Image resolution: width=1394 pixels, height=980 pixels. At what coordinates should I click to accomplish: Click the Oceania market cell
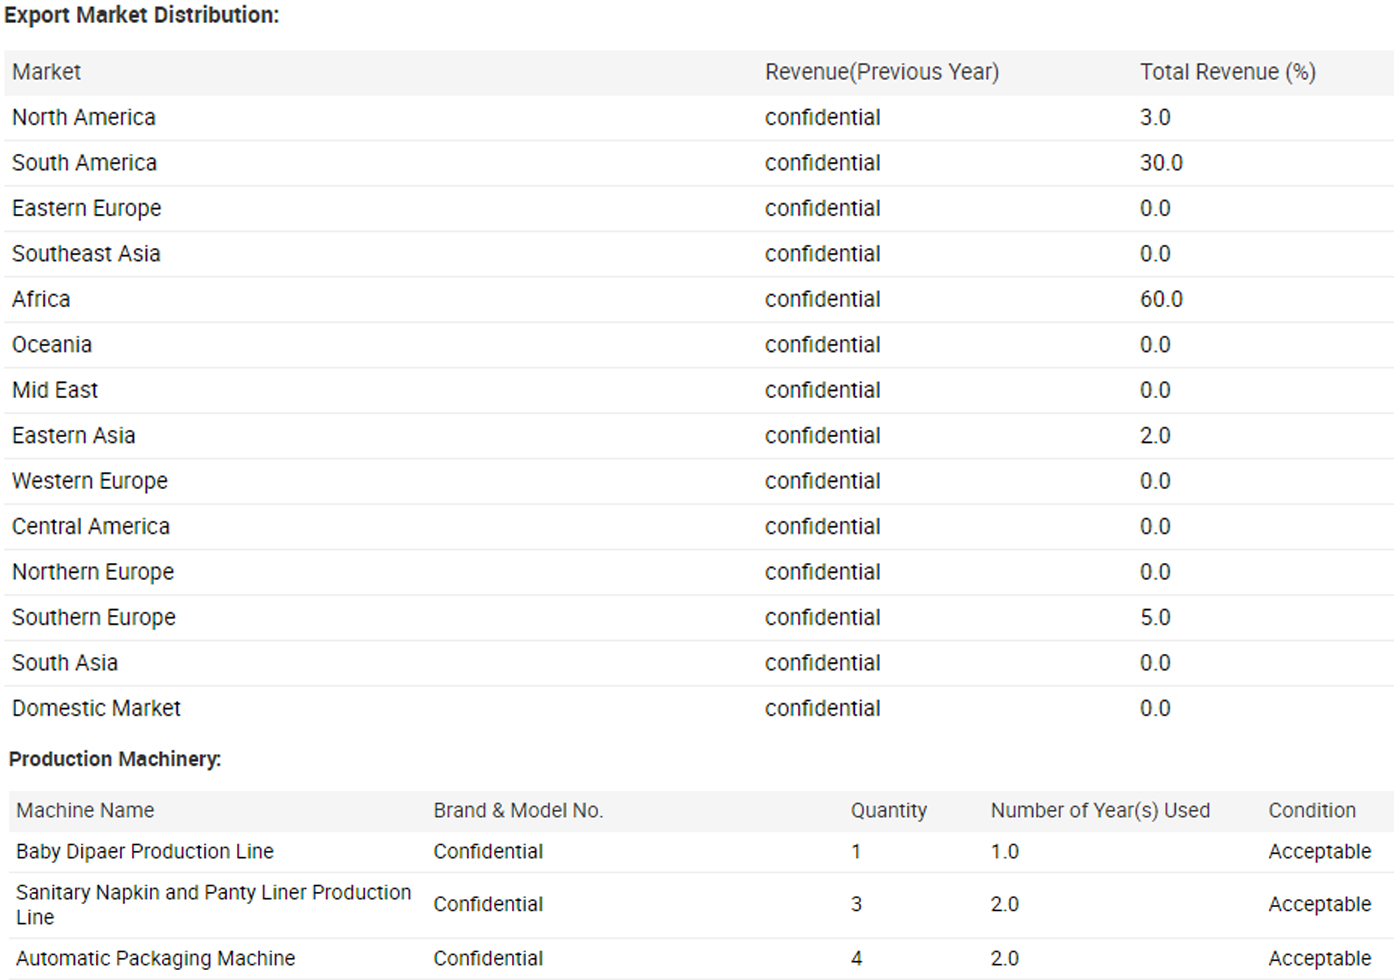[x=52, y=345]
